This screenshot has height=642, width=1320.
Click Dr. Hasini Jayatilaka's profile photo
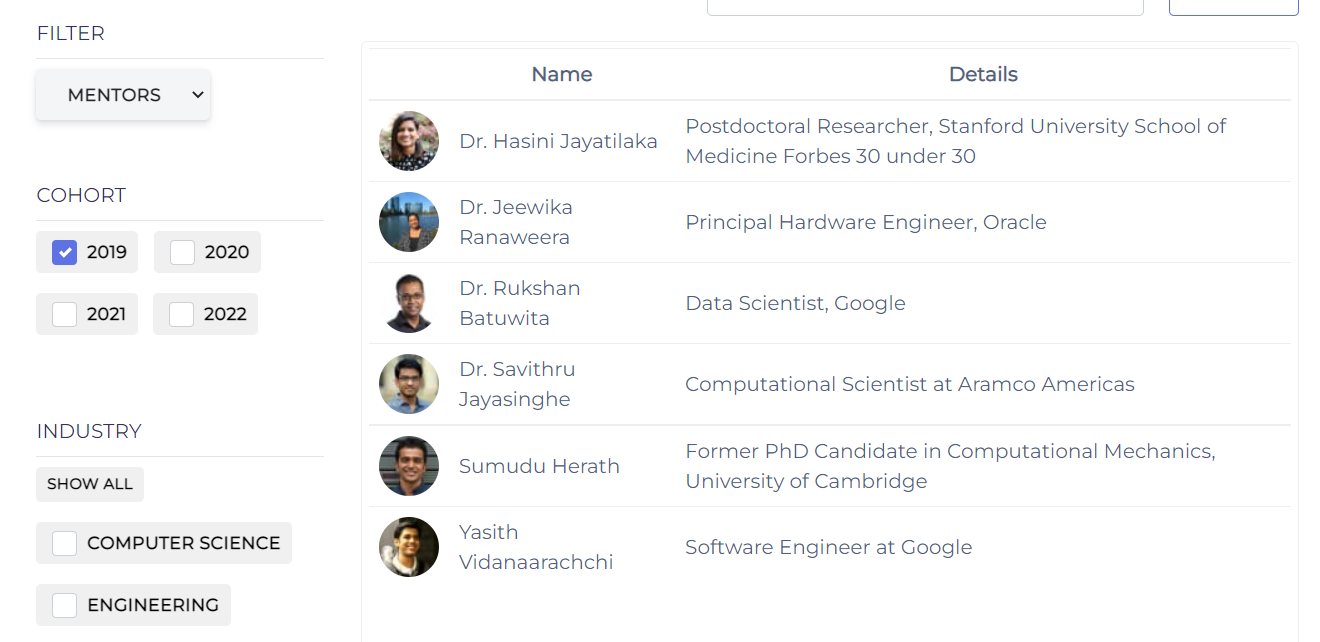pos(409,141)
